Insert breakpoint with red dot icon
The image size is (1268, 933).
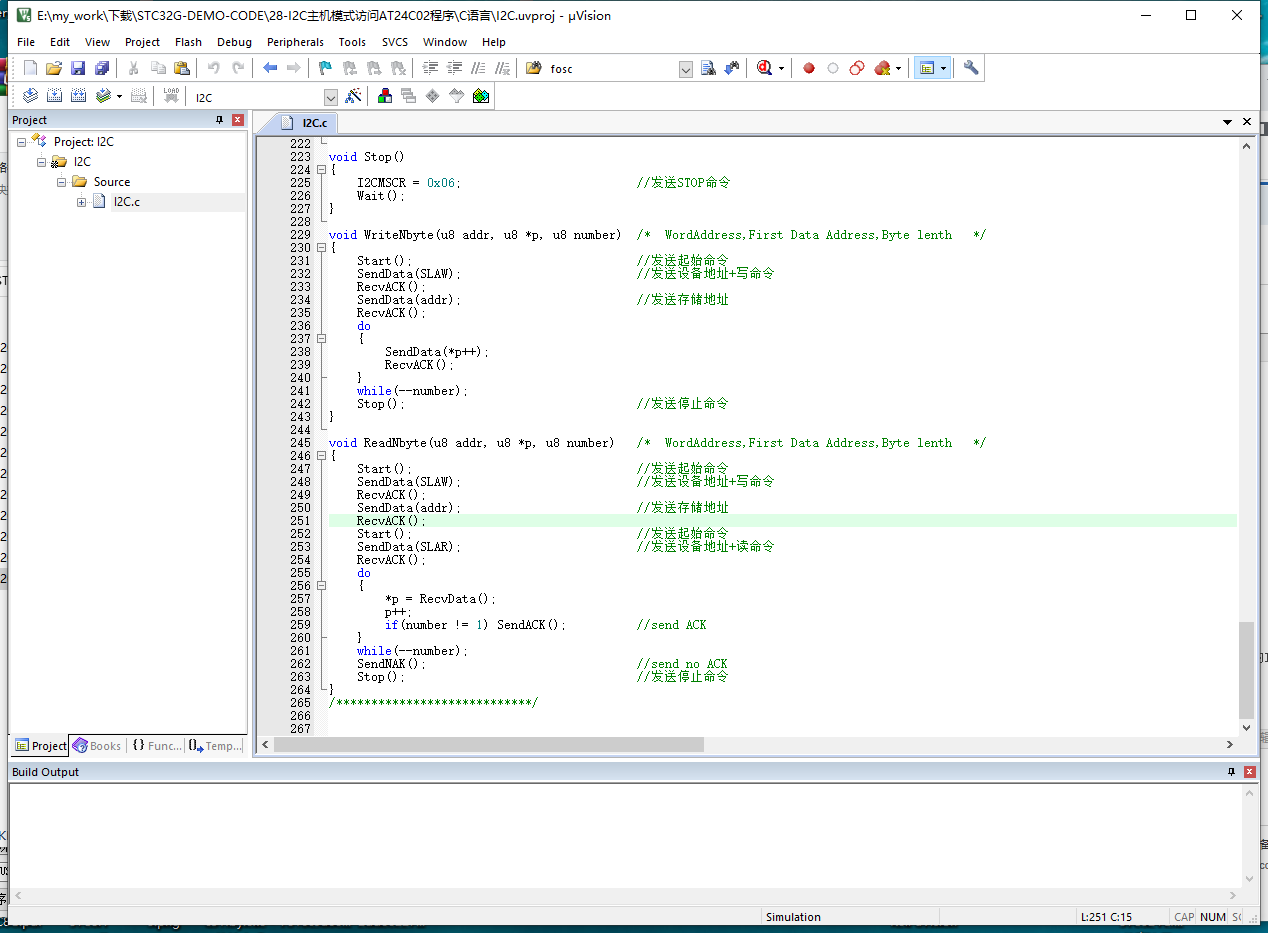point(809,68)
